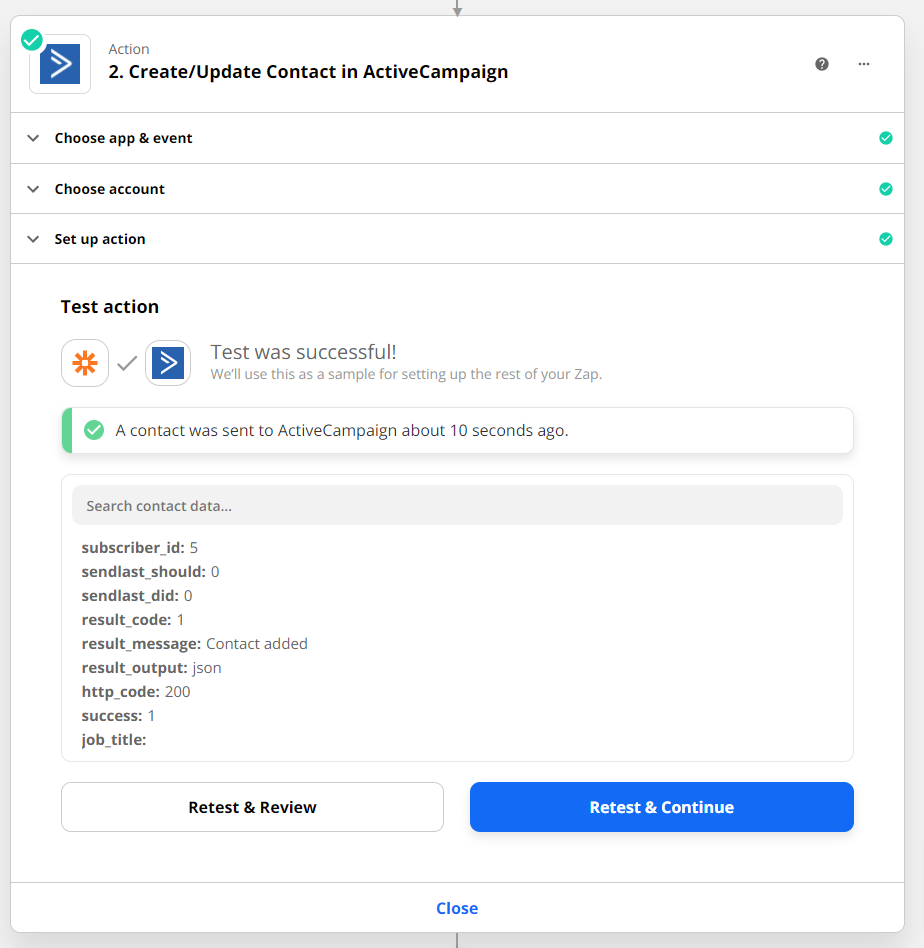This screenshot has width=924, height=948.
Task: Click the Test was successful! heading
Action: [x=304, y=352]
